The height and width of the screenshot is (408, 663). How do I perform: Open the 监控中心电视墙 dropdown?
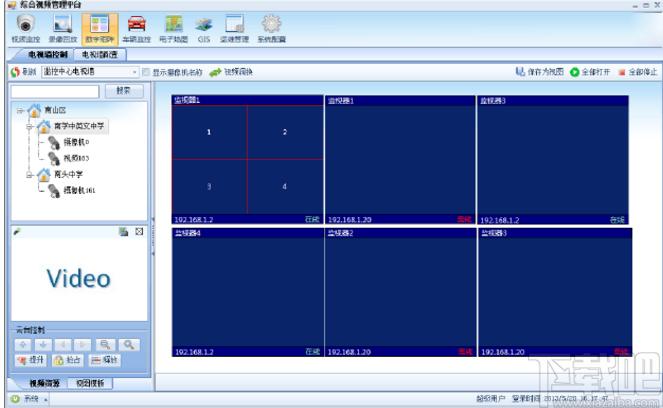click(x=90, y=72)
